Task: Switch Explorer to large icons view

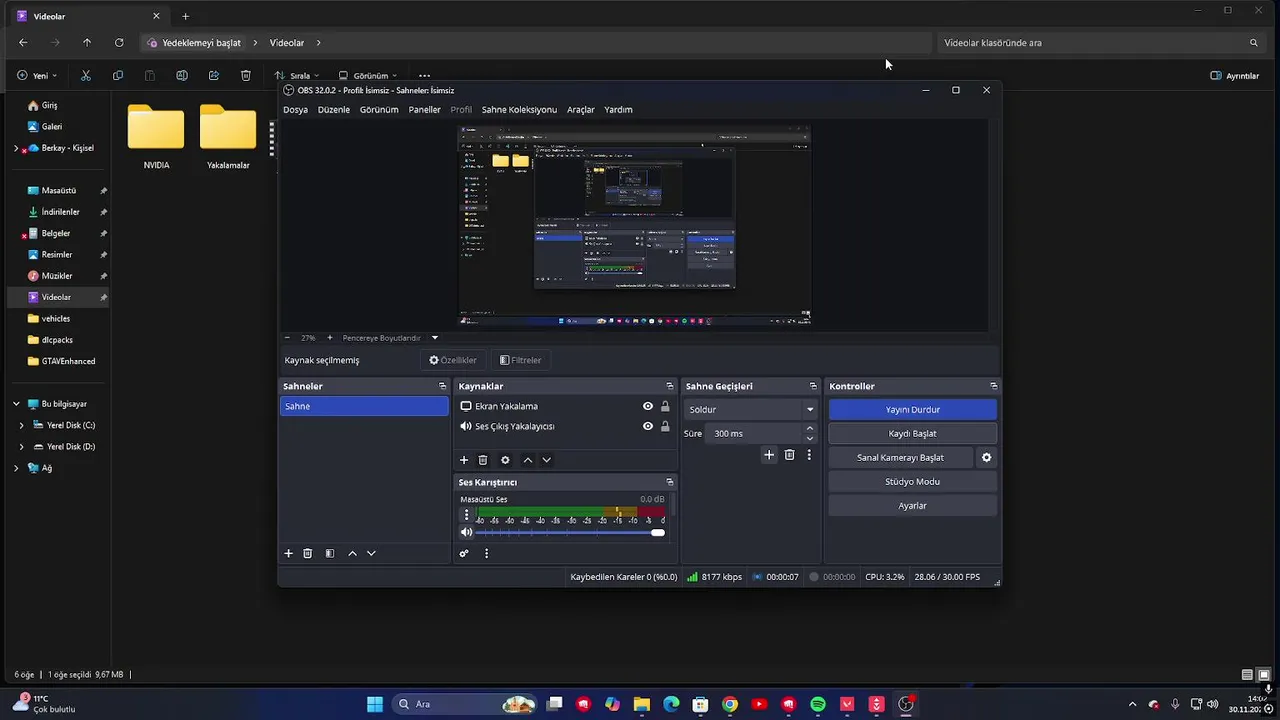Action: 1264,675
